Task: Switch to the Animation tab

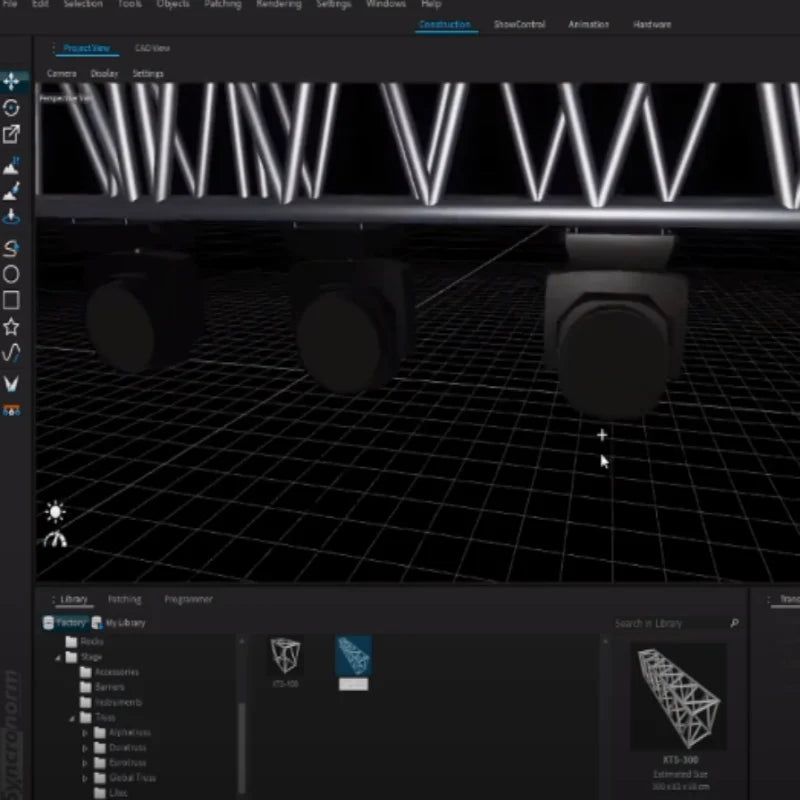Action: [589, 24]
